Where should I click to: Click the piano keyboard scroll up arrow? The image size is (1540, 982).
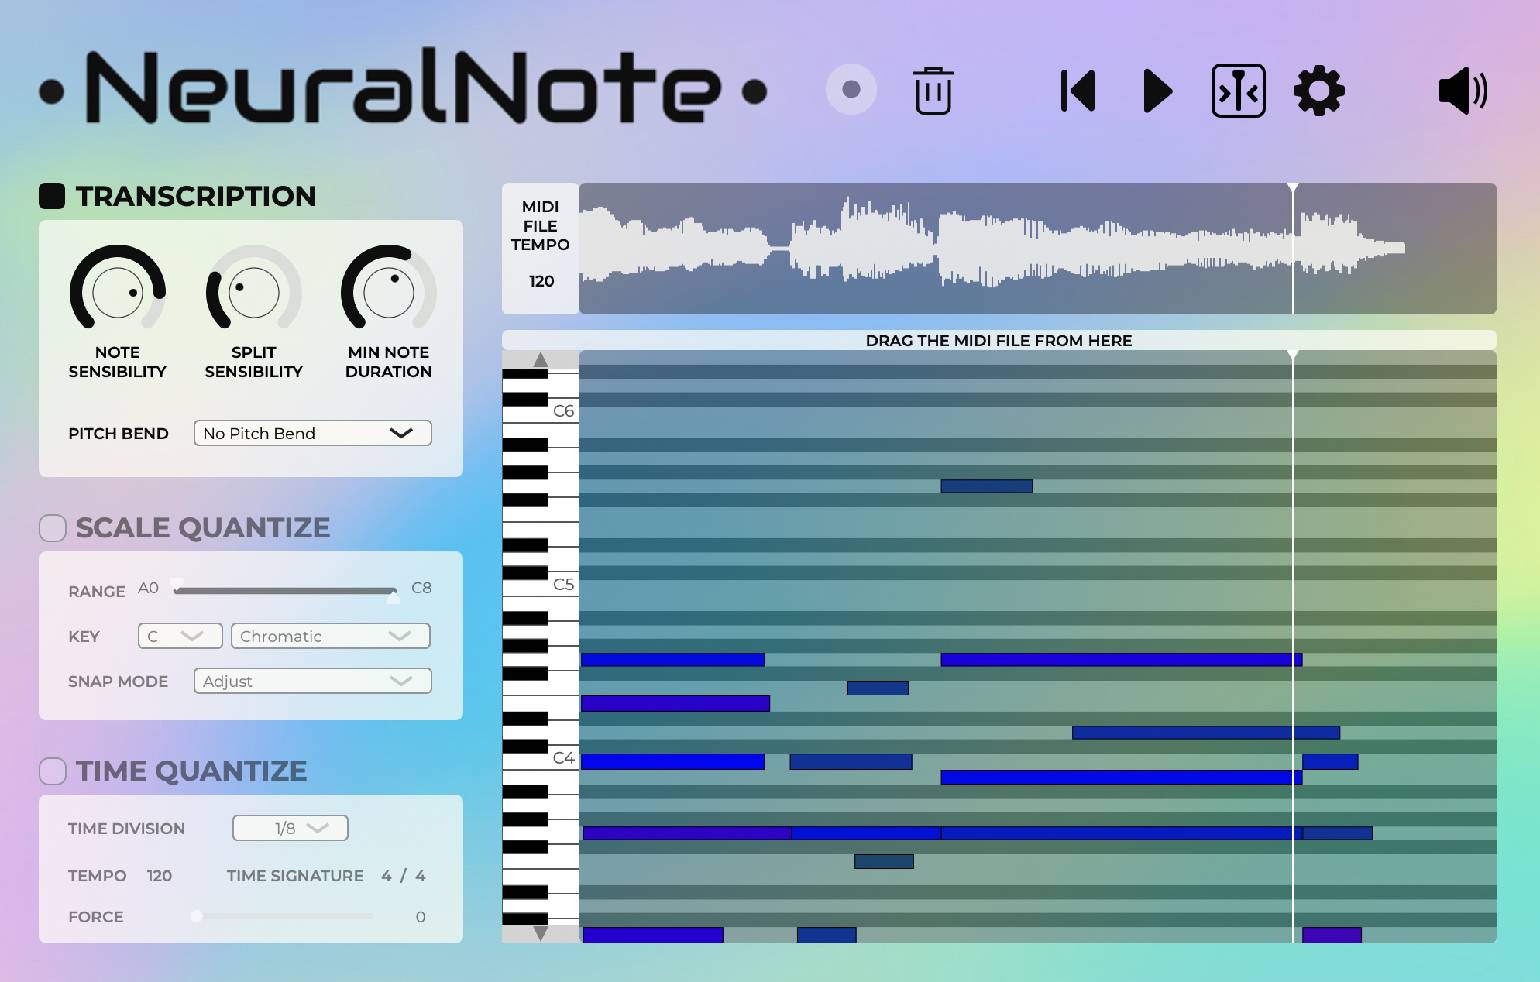tap(540, 359)
